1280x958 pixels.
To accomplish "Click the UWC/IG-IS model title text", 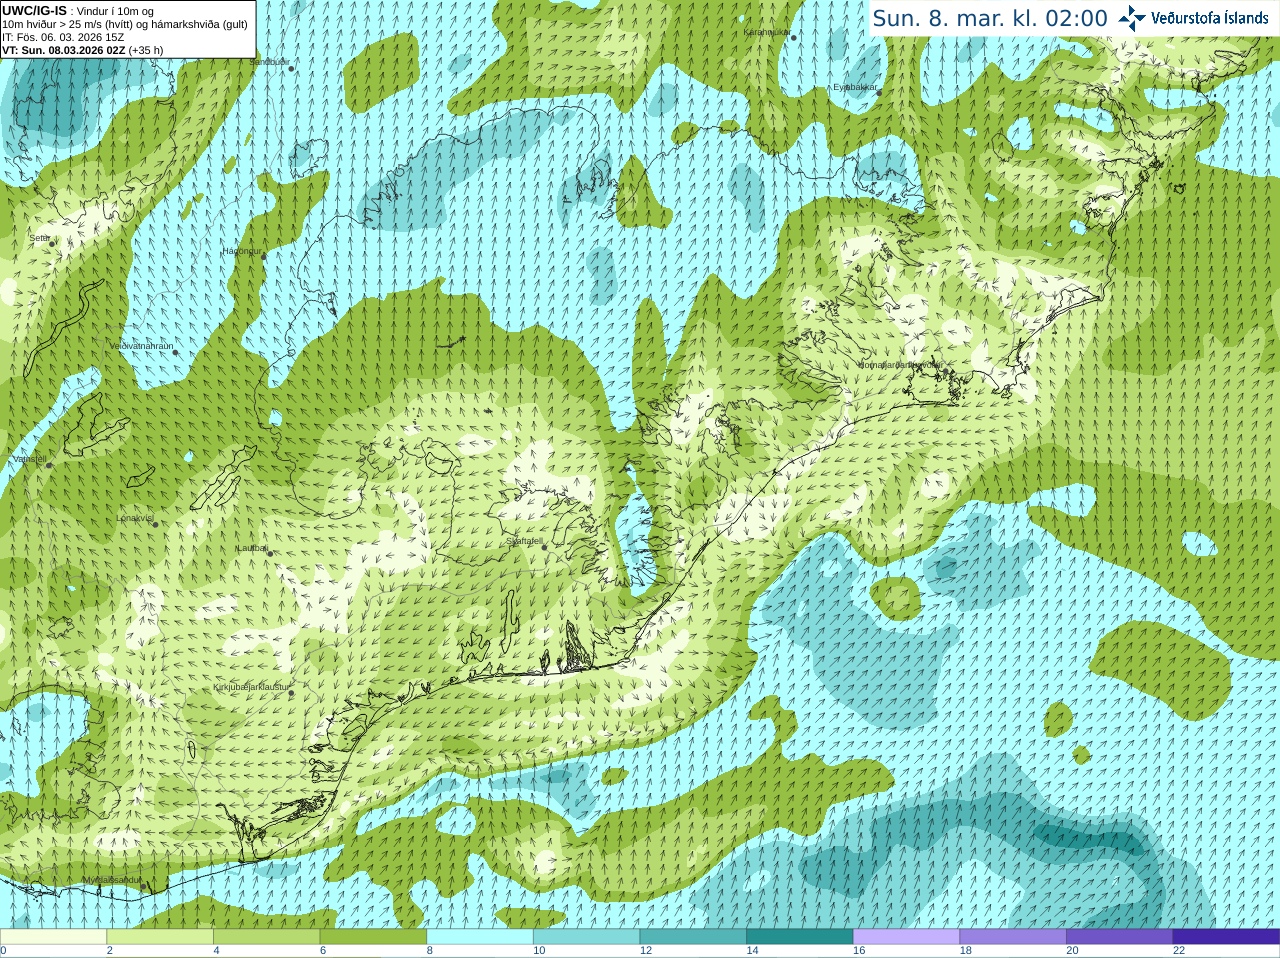I will [34, 11].
